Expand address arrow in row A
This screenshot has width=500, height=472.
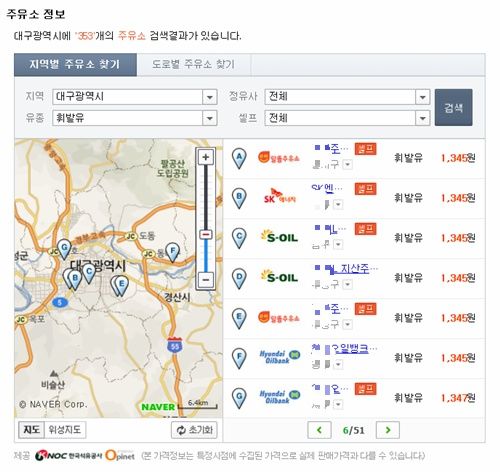[x=348, y=164]
